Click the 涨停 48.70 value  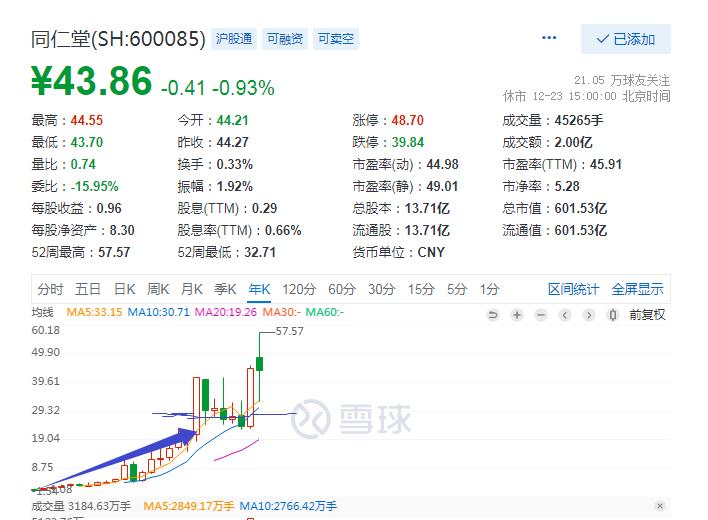tap(408, 121)
